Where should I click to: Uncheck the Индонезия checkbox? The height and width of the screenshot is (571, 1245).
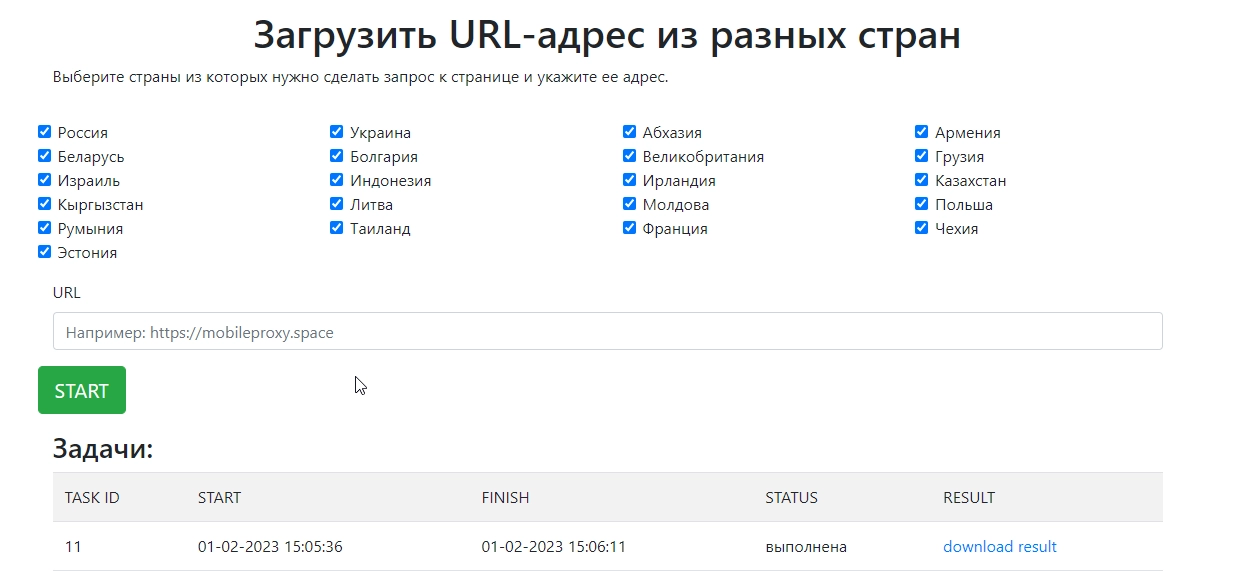tap(337, 180)
